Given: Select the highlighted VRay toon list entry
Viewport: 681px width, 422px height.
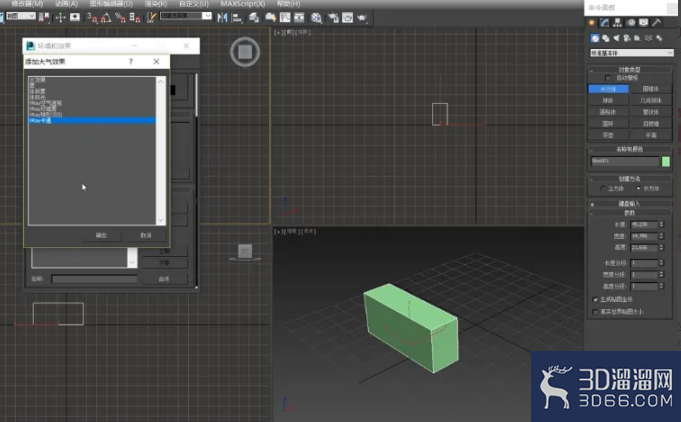Looking at the screenshot, I should pos(92,120).
